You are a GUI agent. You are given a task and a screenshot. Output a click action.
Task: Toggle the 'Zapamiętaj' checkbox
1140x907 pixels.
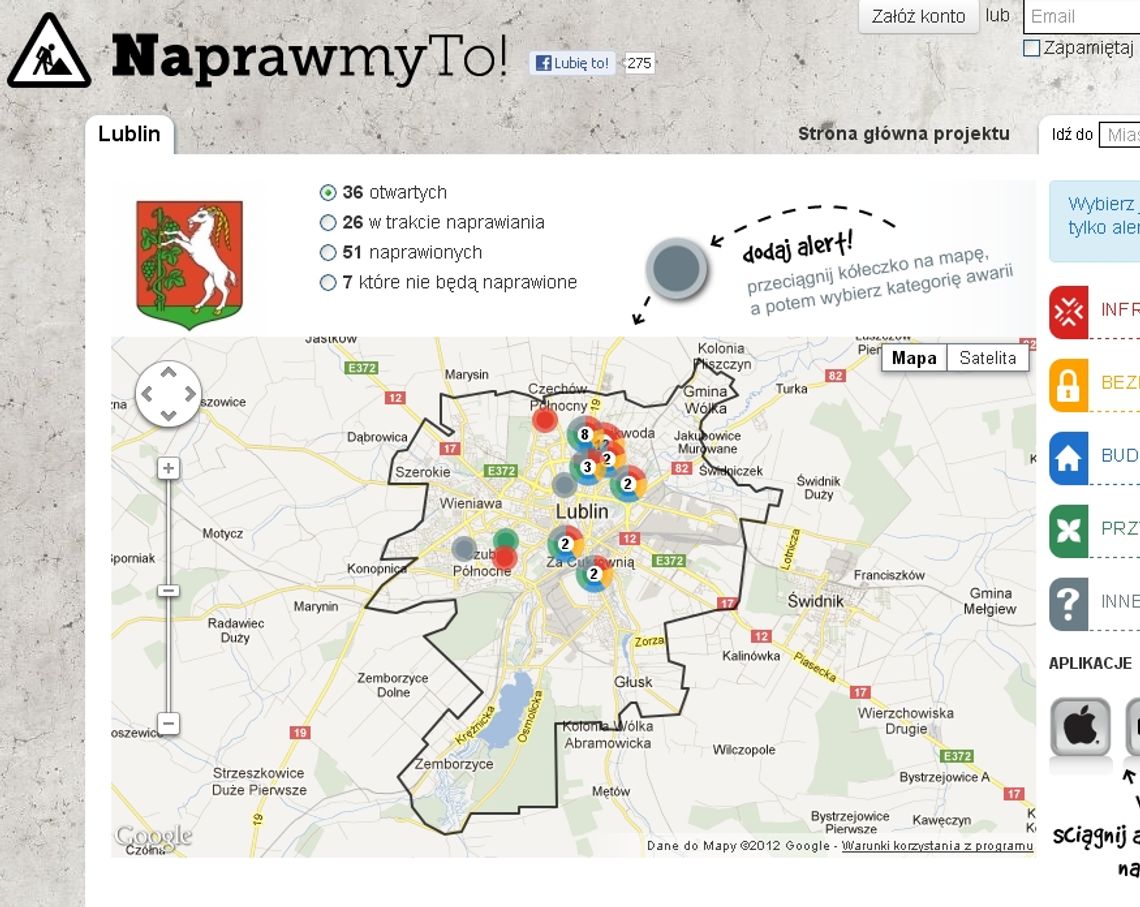point(1031,48)
